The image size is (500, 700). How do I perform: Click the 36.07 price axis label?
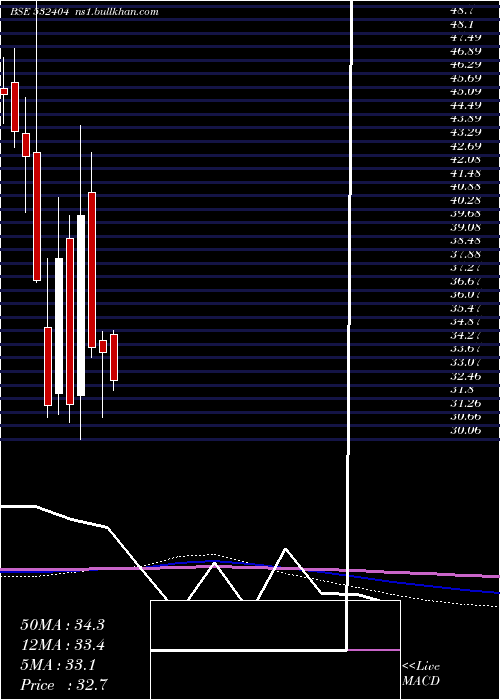click(x=466, y=295)
